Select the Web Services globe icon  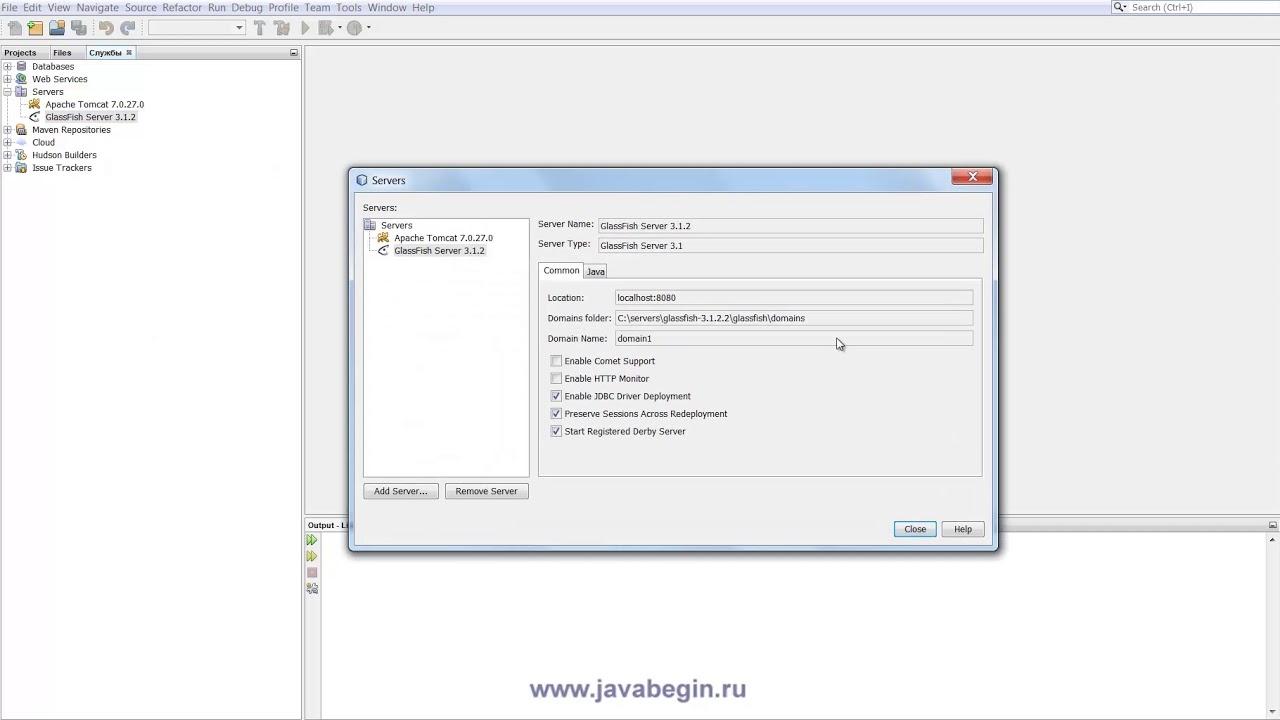click(x=22, y=79)
